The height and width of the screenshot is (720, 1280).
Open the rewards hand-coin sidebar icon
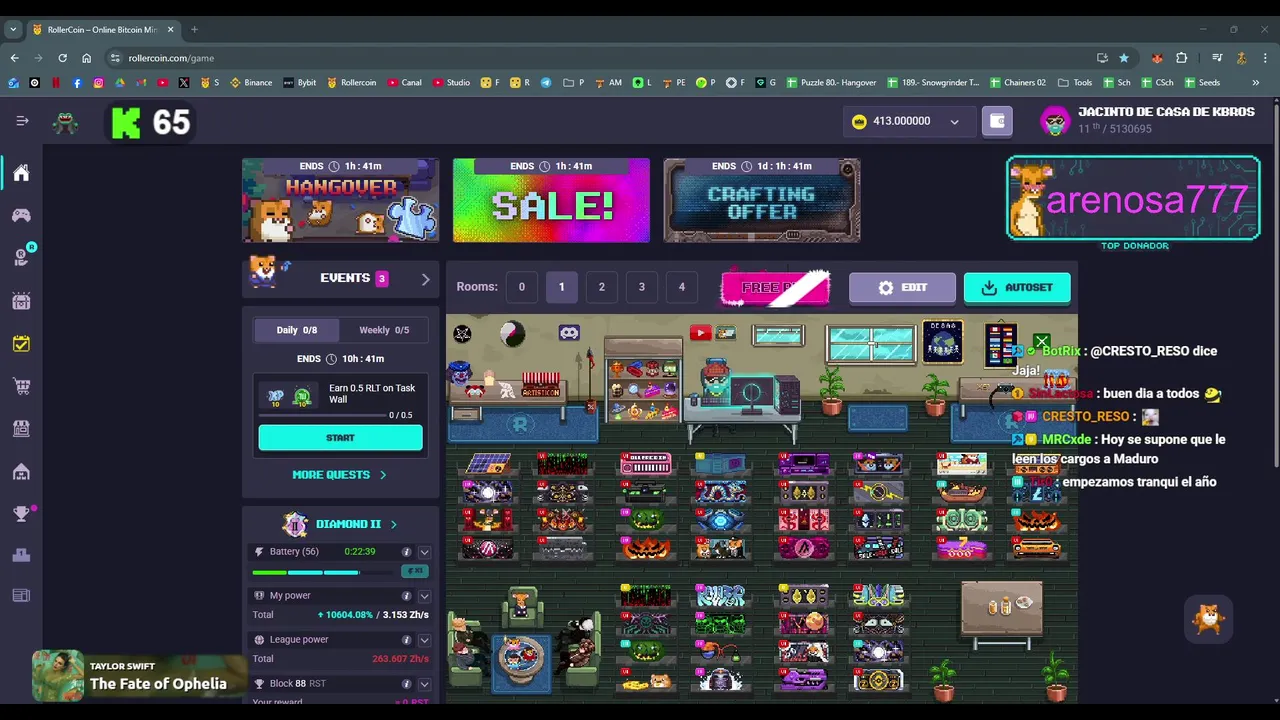coord(21,257)
